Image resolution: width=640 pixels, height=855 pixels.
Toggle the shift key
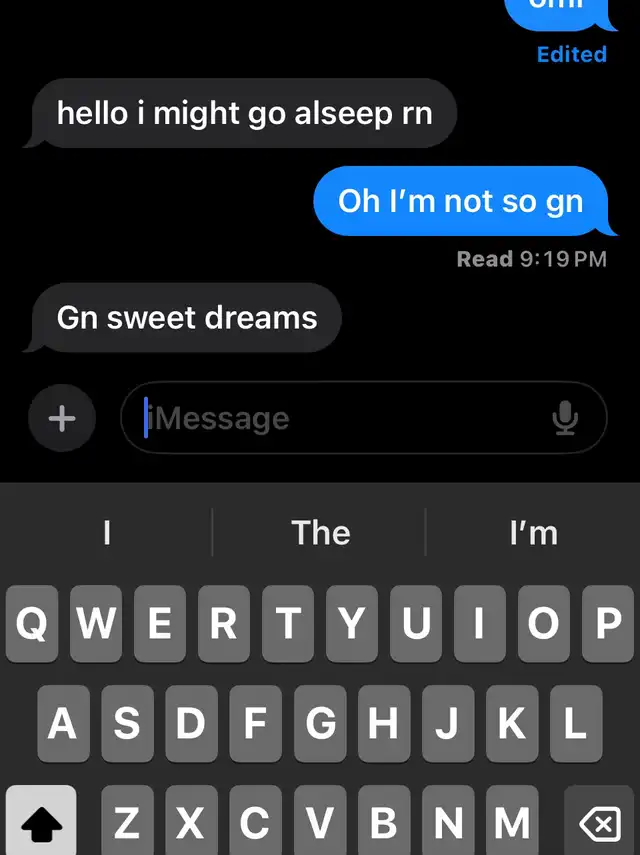[41, 823]
